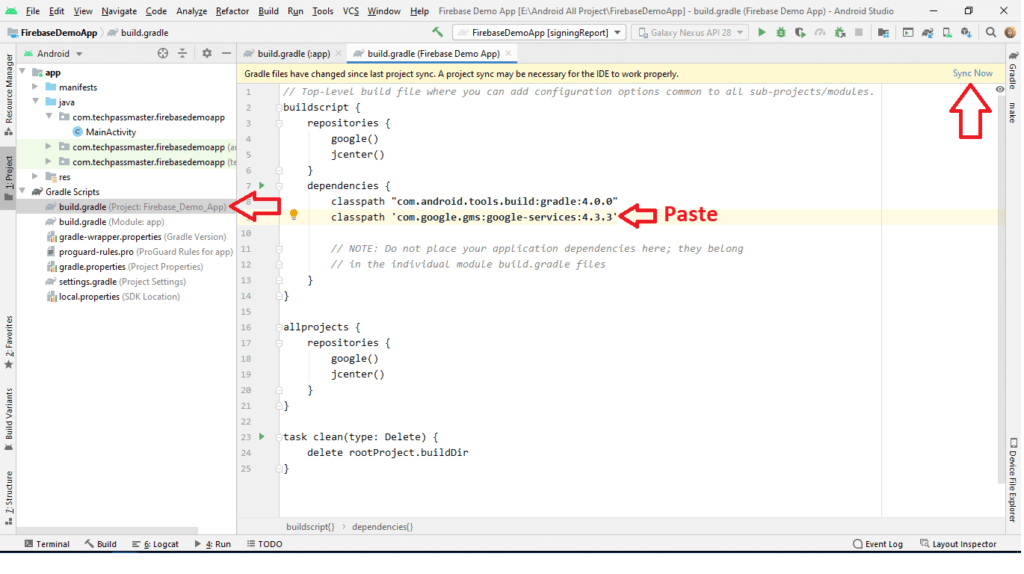1024x574 pixels.
Task: Close the build.gradle (:app) tab
Action: click(338, 54)
